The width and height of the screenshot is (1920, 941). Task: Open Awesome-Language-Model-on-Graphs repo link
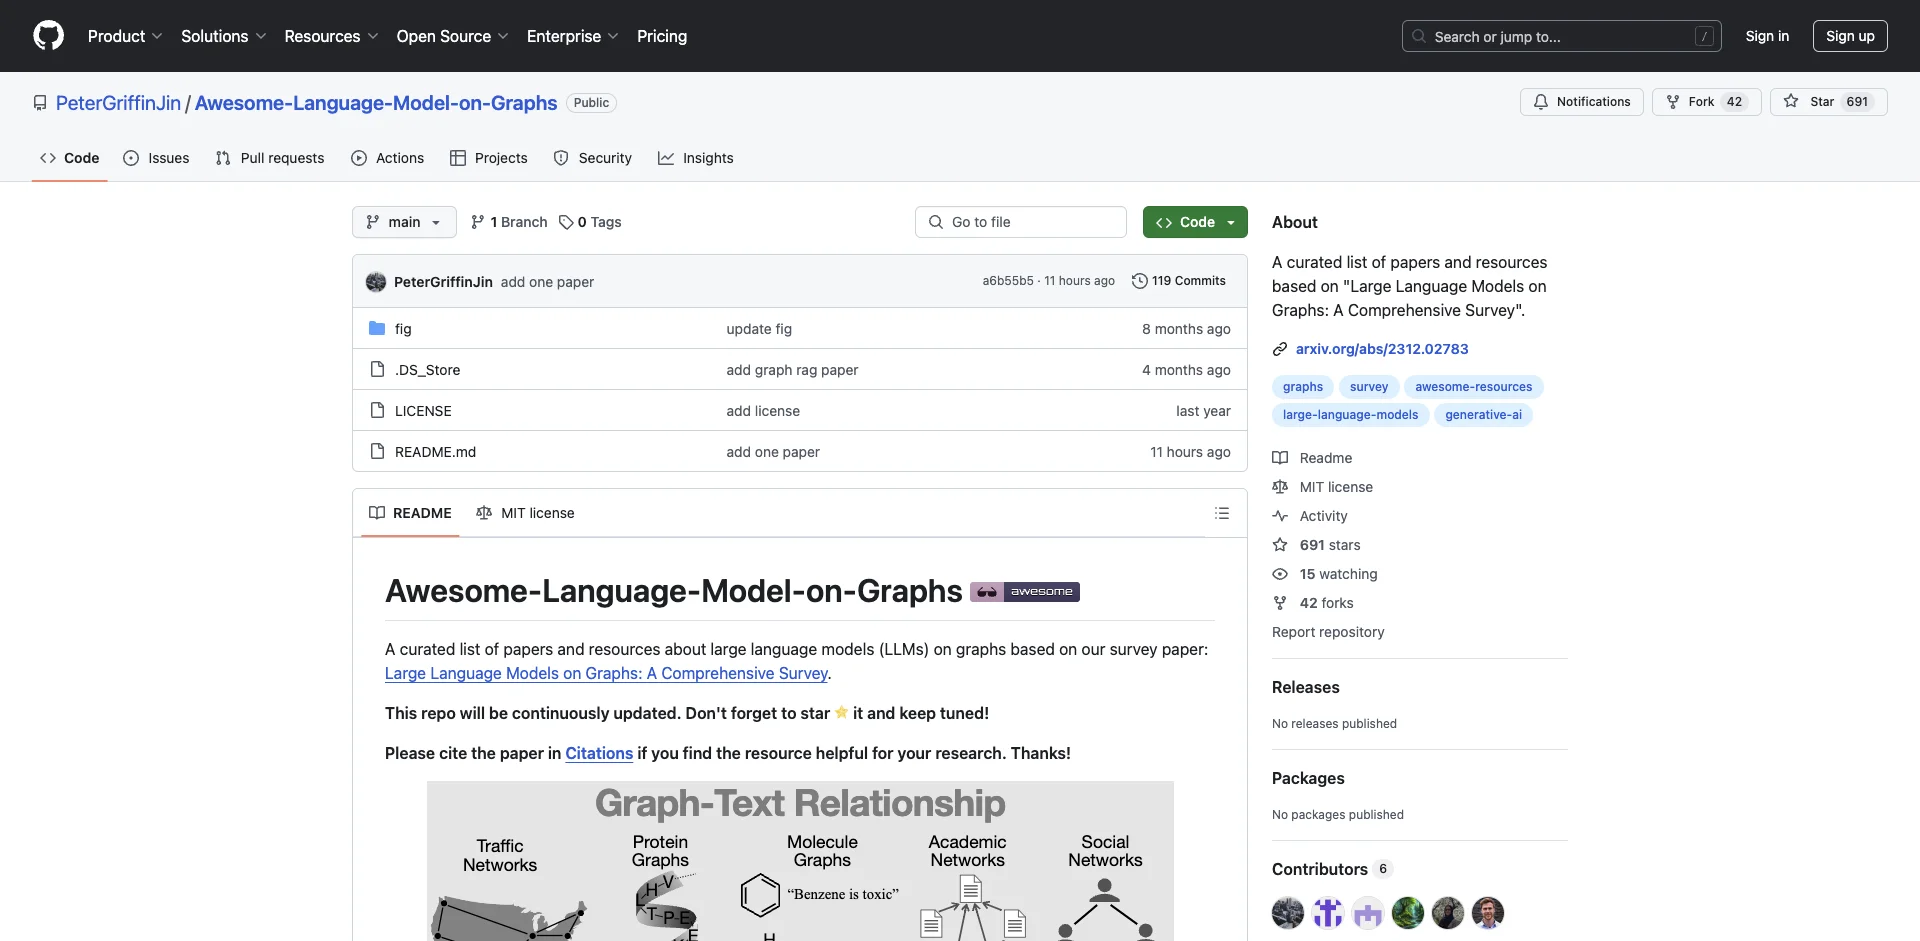(376, 103)
